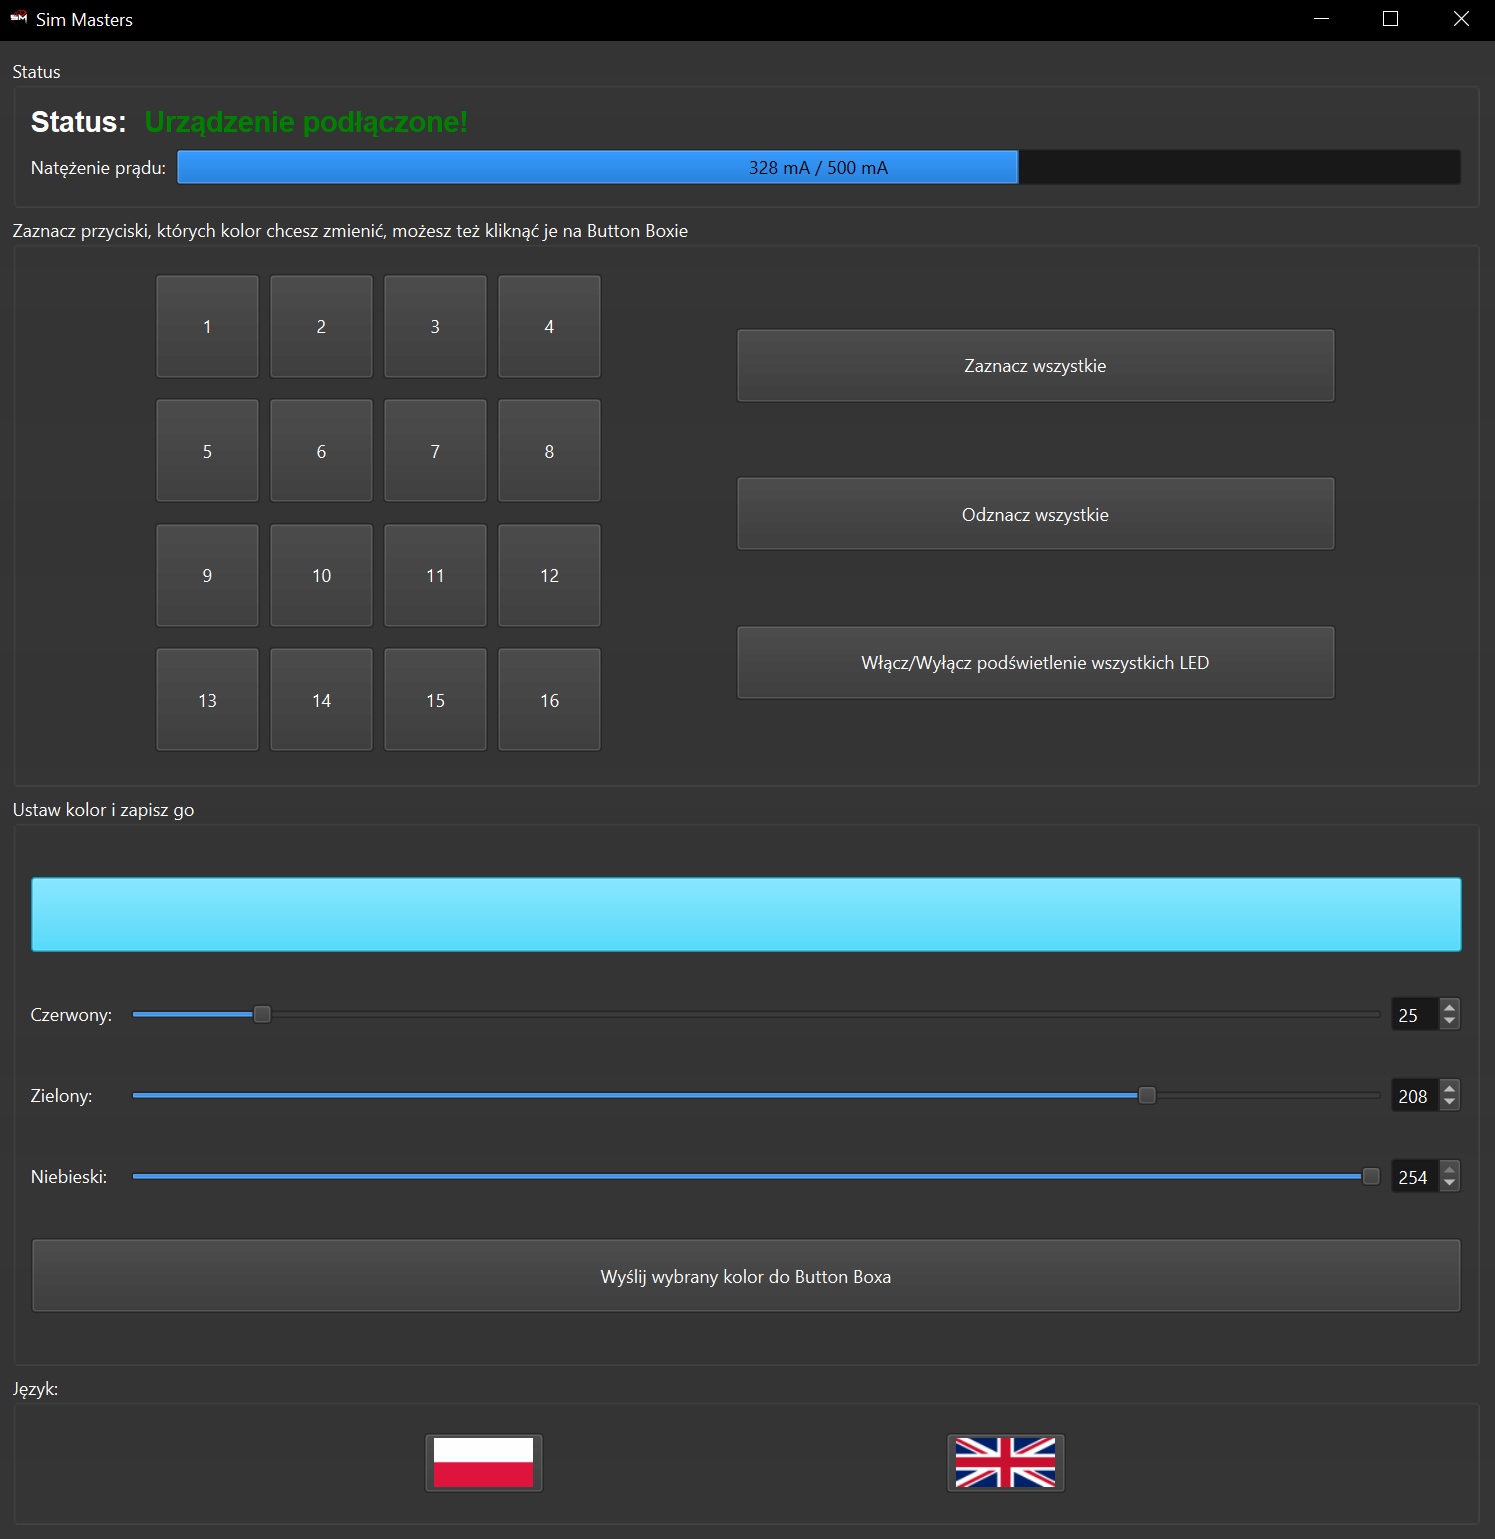Click the Zielony value field showing 208
Screen dimensions: 1495x1539
click(x=1415, y=1096)
